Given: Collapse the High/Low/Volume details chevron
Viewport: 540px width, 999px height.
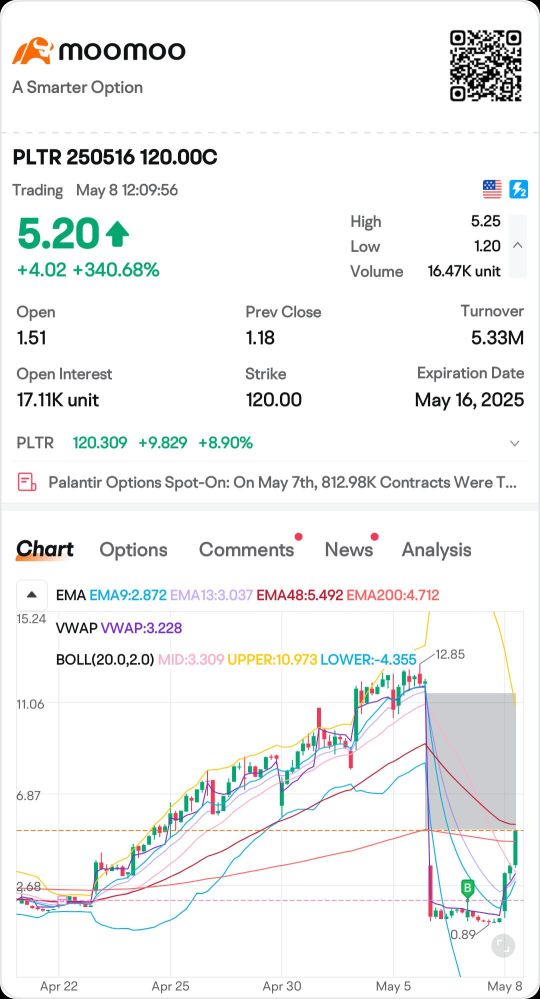Looking at the screenshot, I should click(x=518, y=245).
